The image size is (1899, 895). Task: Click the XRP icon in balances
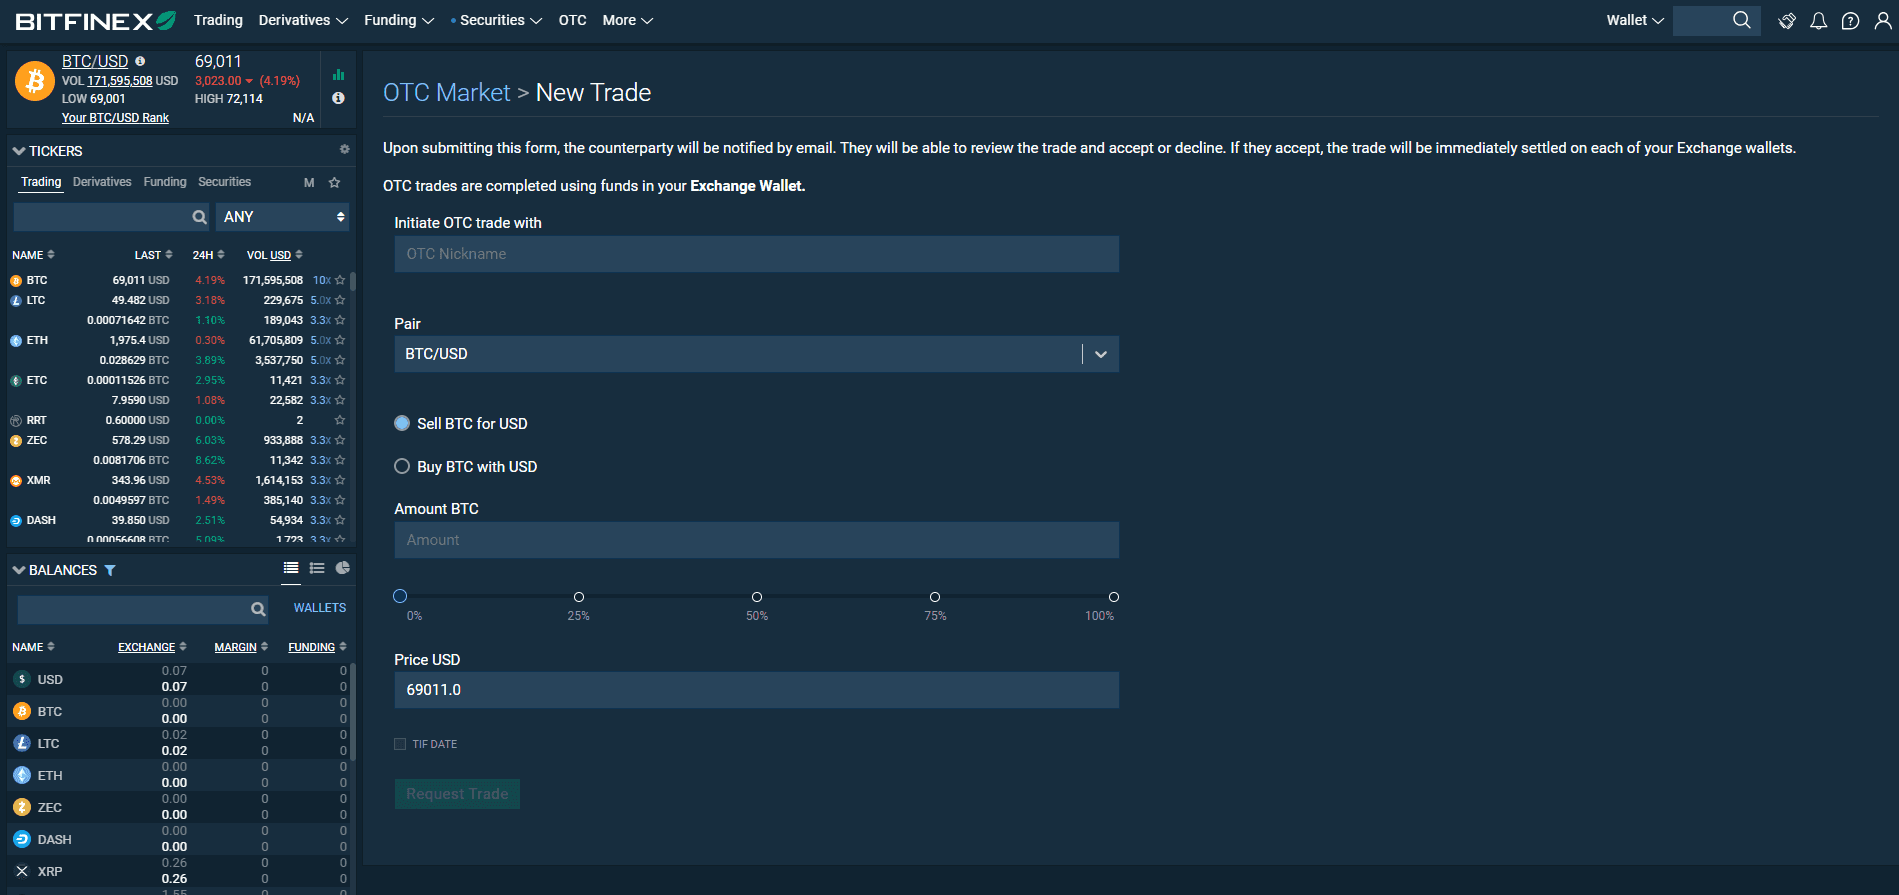click(x=22, y=871)
